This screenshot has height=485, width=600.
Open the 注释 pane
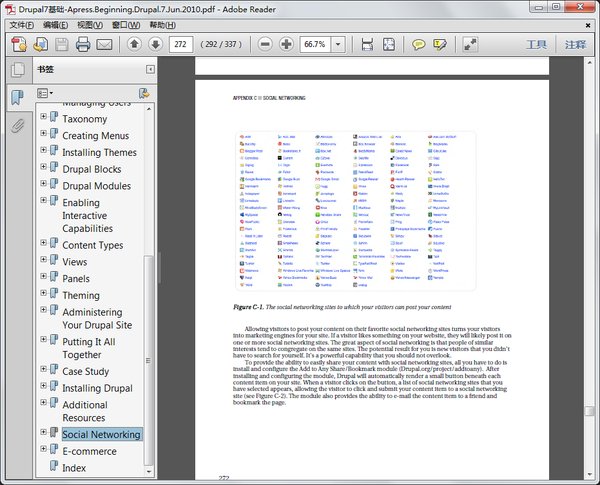pyautogui.click(x=575, y=45)
